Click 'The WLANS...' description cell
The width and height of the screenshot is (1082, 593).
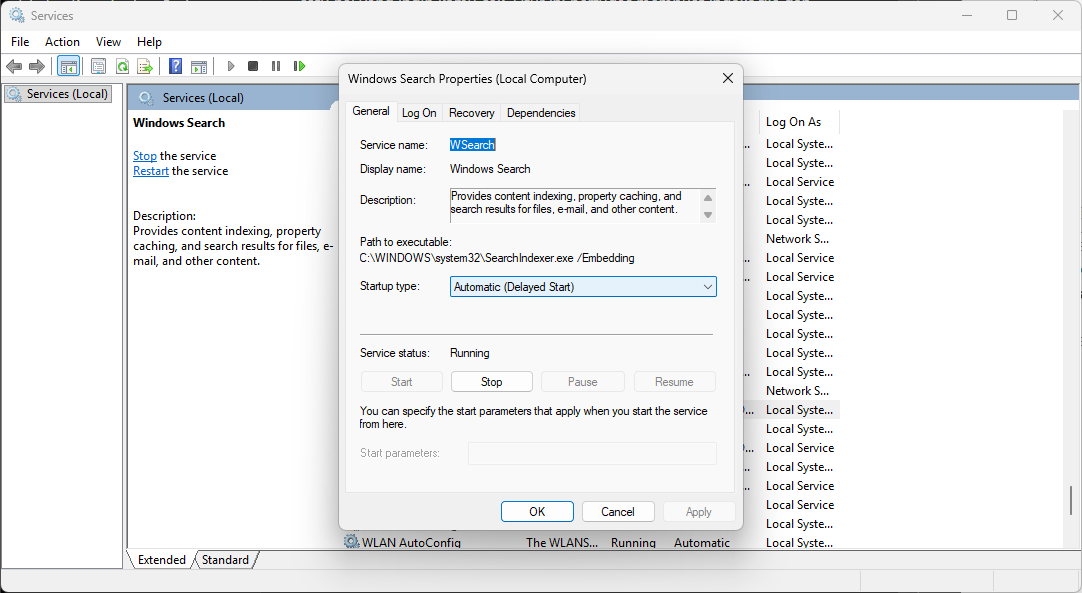pyautogui.click(x=562, y=543)
